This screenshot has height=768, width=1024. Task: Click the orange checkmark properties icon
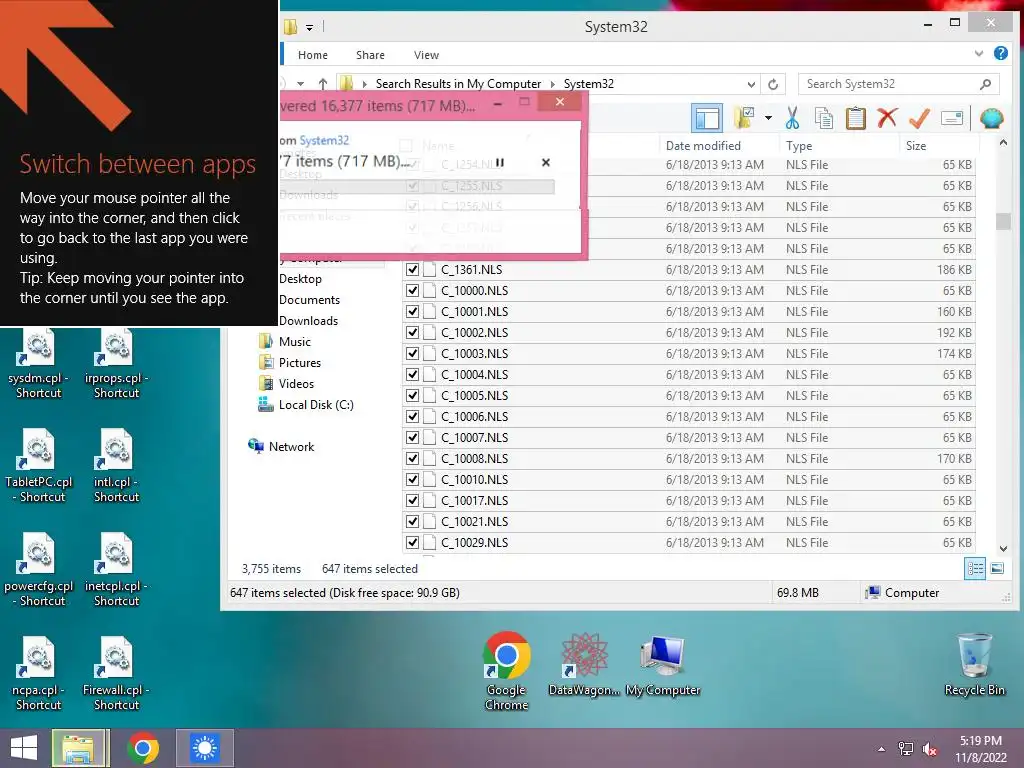tap(919, 118)
